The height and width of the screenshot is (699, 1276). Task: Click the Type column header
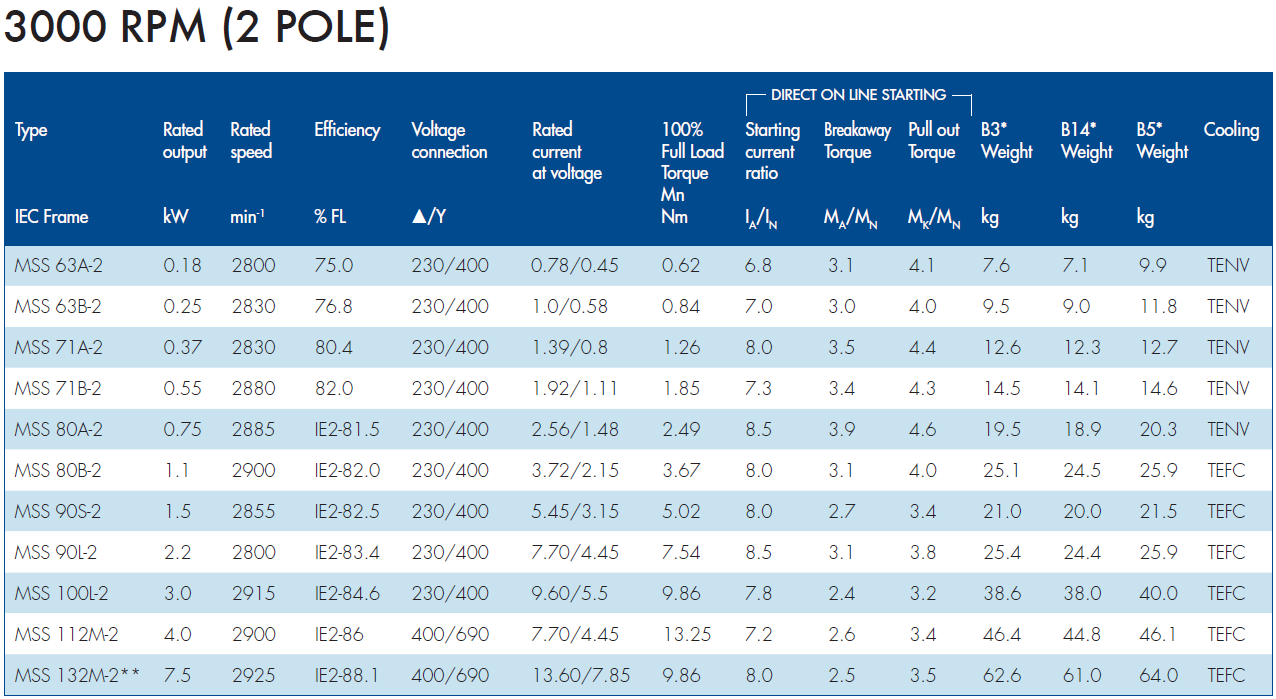tap(31, 130)
